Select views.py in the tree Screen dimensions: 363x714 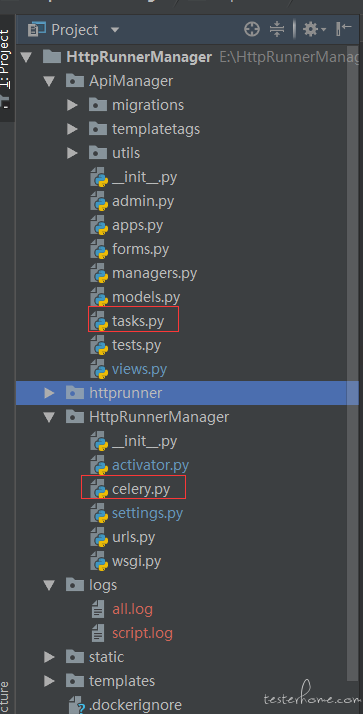[x=139, y=369]
